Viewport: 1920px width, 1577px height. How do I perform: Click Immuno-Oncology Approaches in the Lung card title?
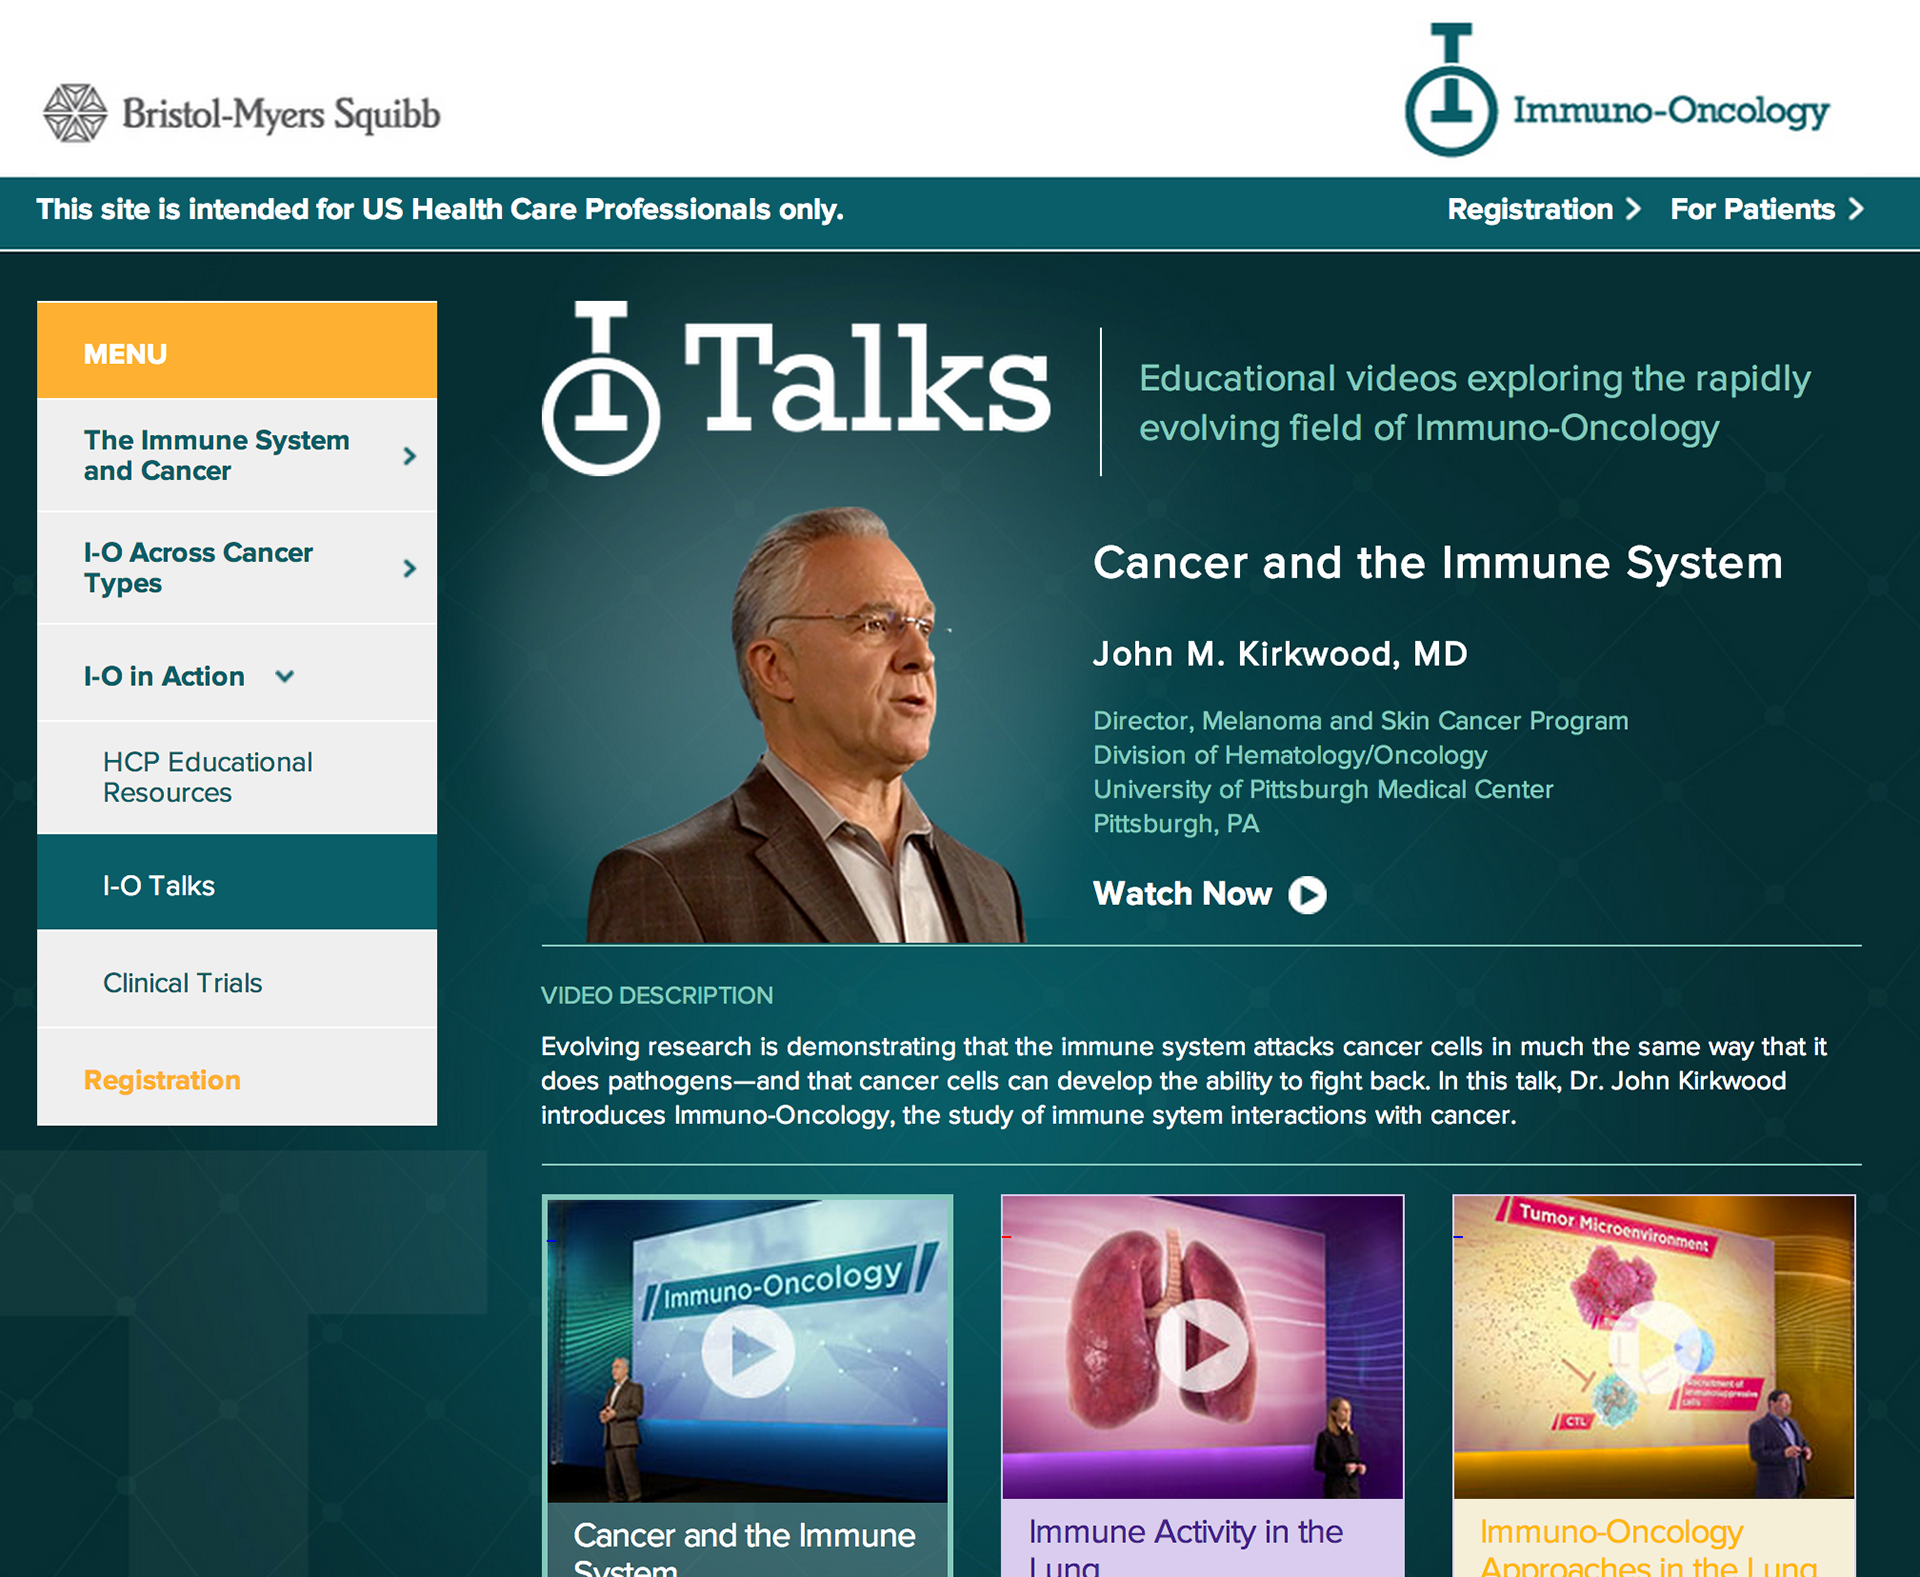click(x=1648, y=1547)
